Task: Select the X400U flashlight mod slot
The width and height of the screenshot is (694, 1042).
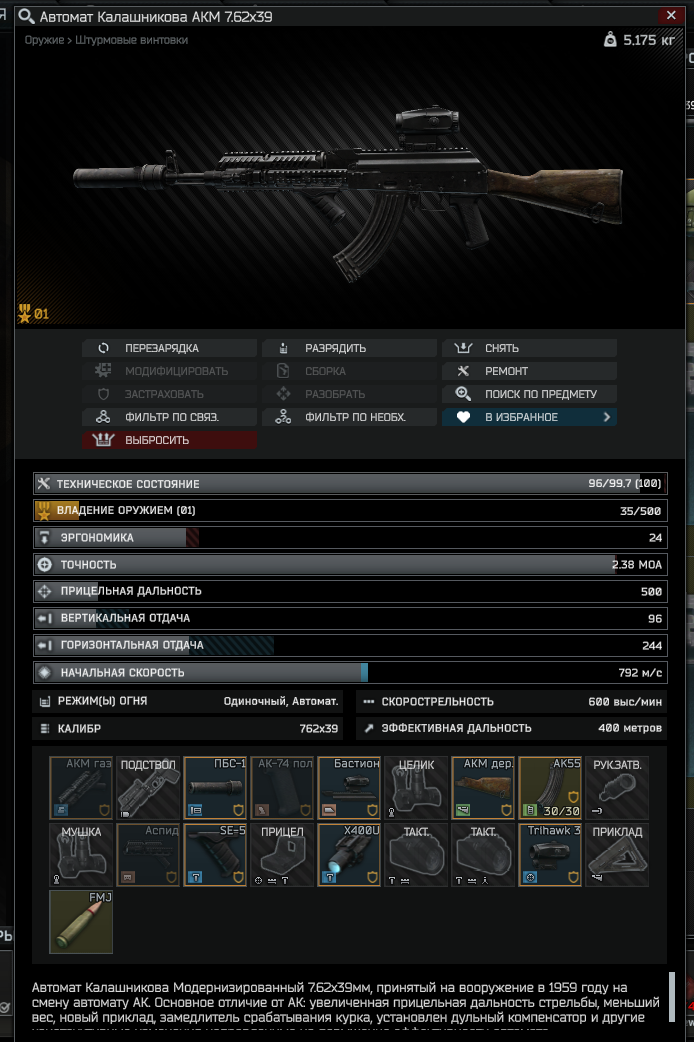Action: point(349,855)
